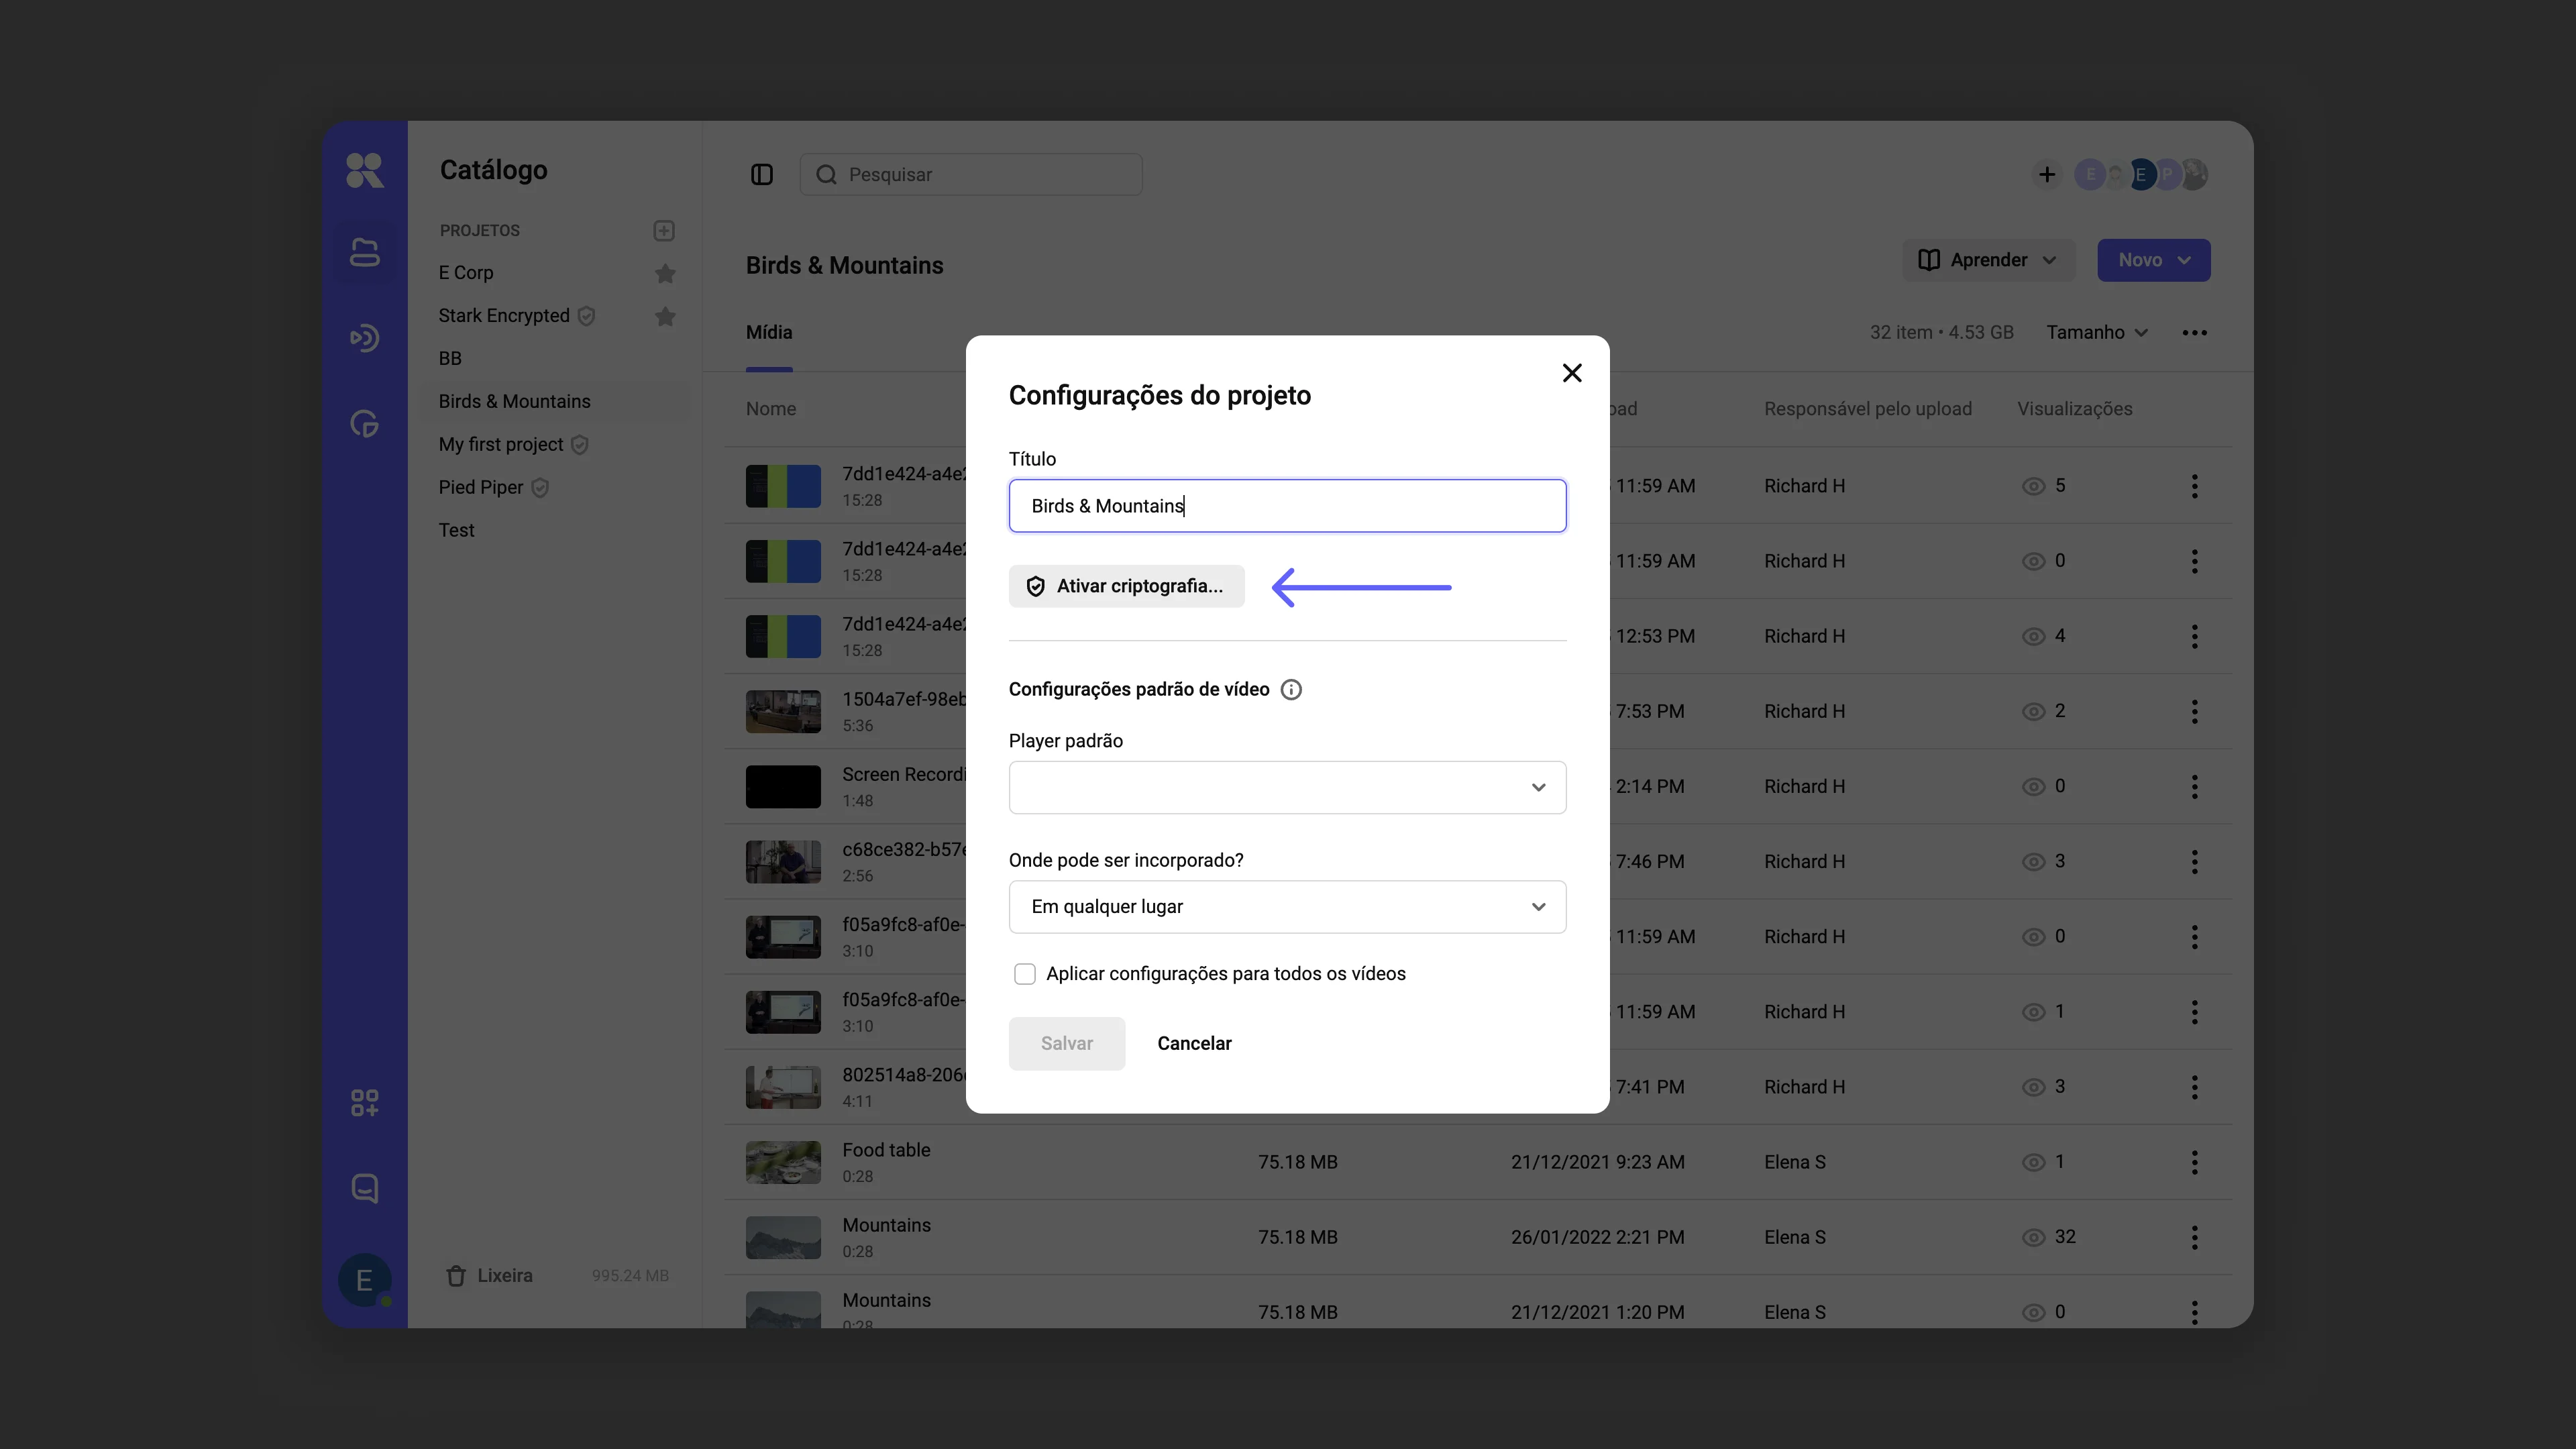Open the analytics icon in sidebar

pyautogui.click(x=364, y=424)
